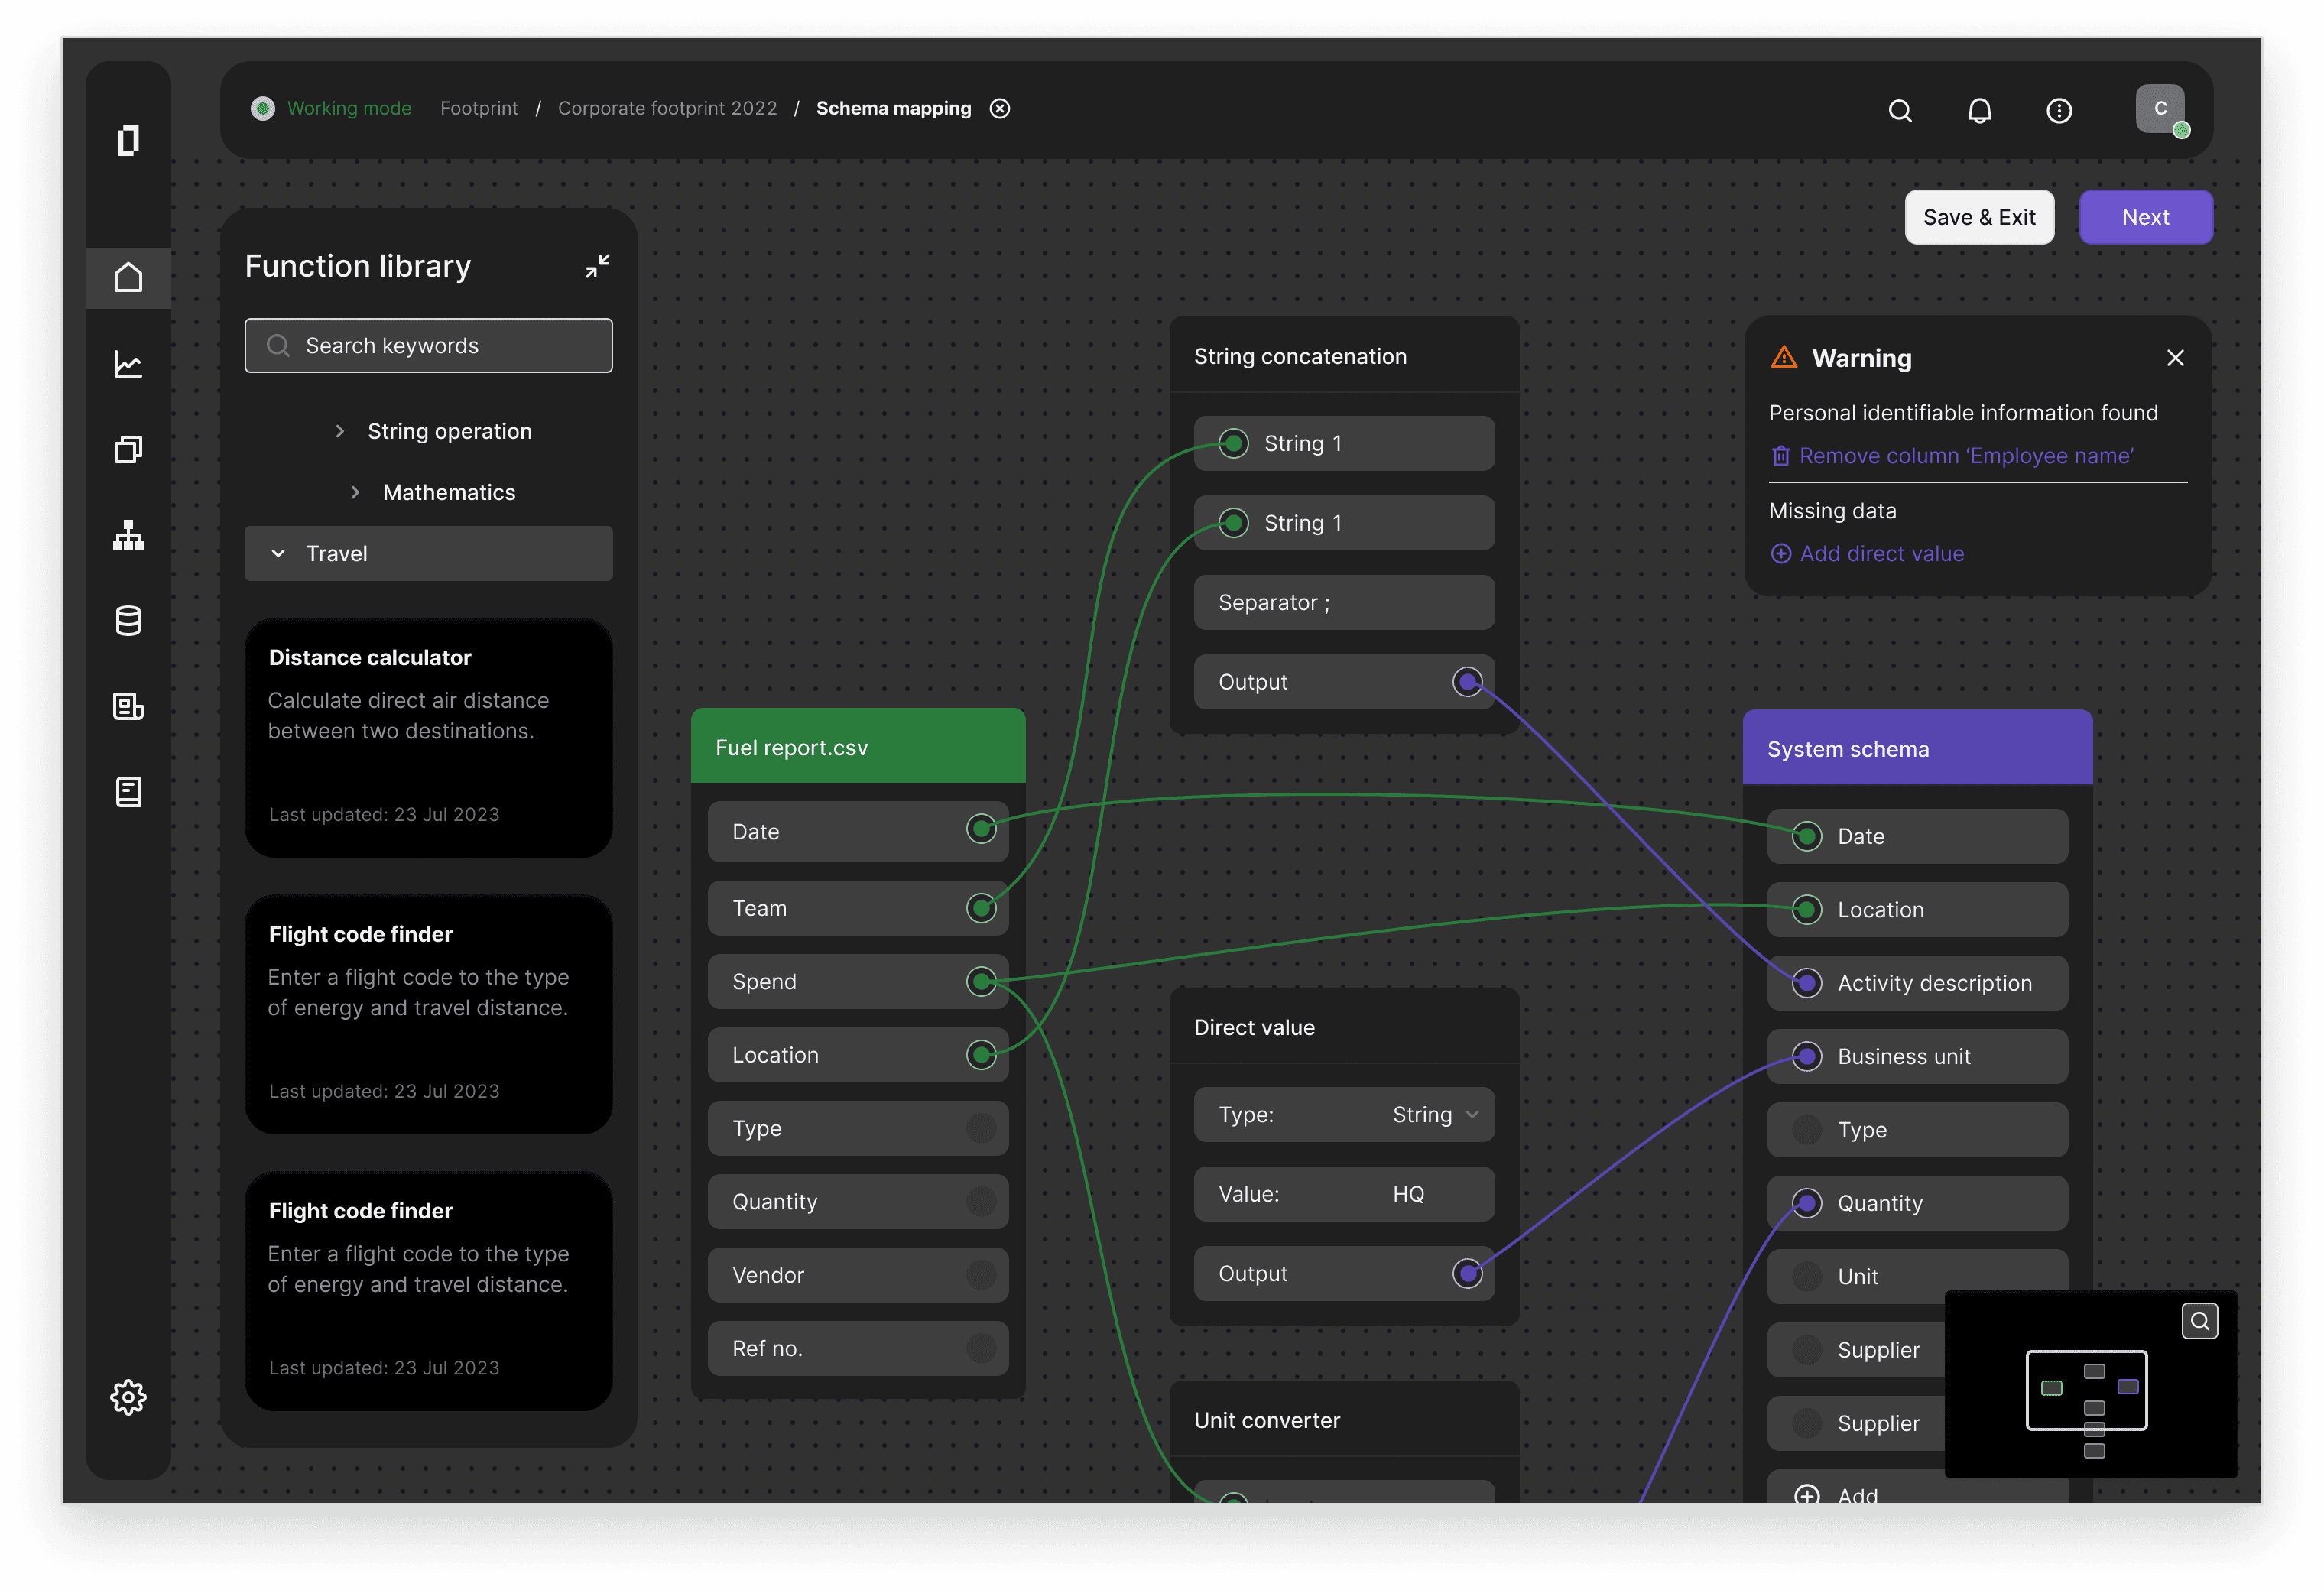2324x1590 pixels.
Task: Click the hierarchy org-chart sidebar icon
Action: tap(128, 536)
